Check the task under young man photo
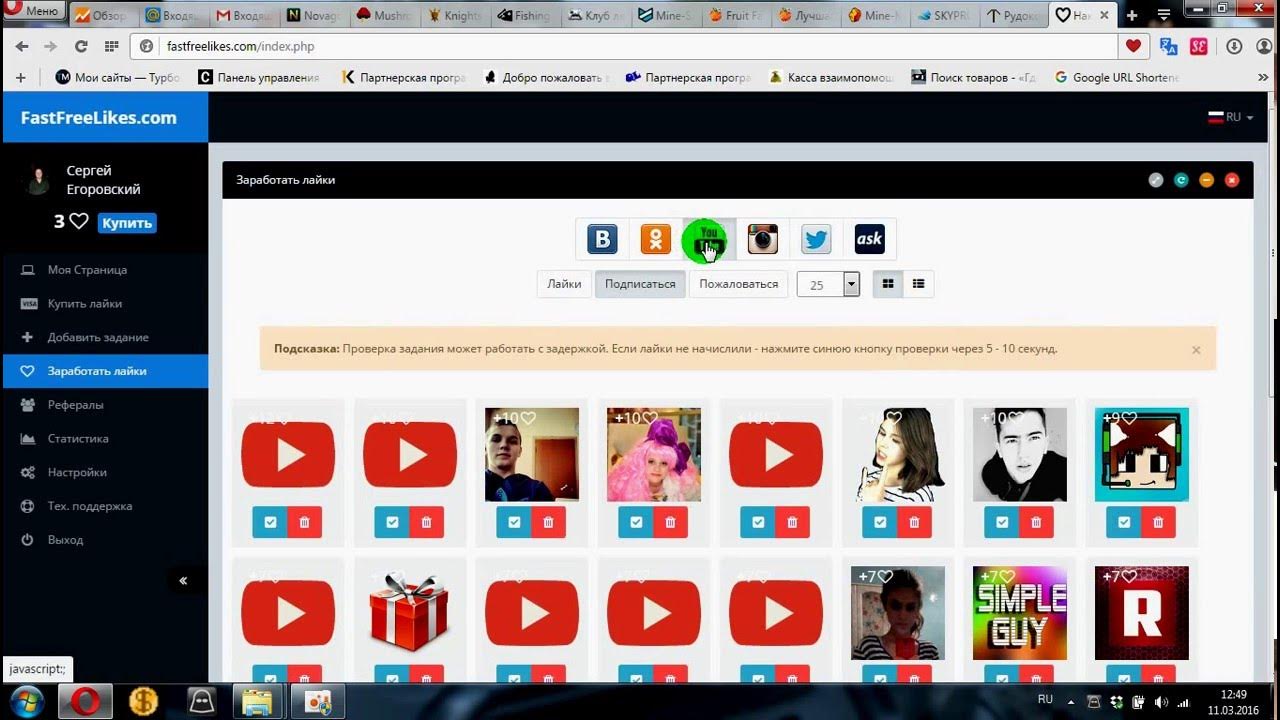The image size is (1280, 720). coord(514,522)
